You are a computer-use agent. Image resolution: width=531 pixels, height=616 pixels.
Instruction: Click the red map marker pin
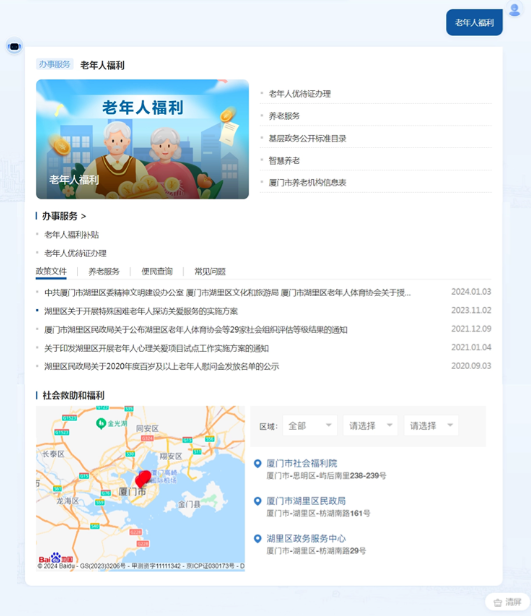pyautogui.click(x=143, y=478)
